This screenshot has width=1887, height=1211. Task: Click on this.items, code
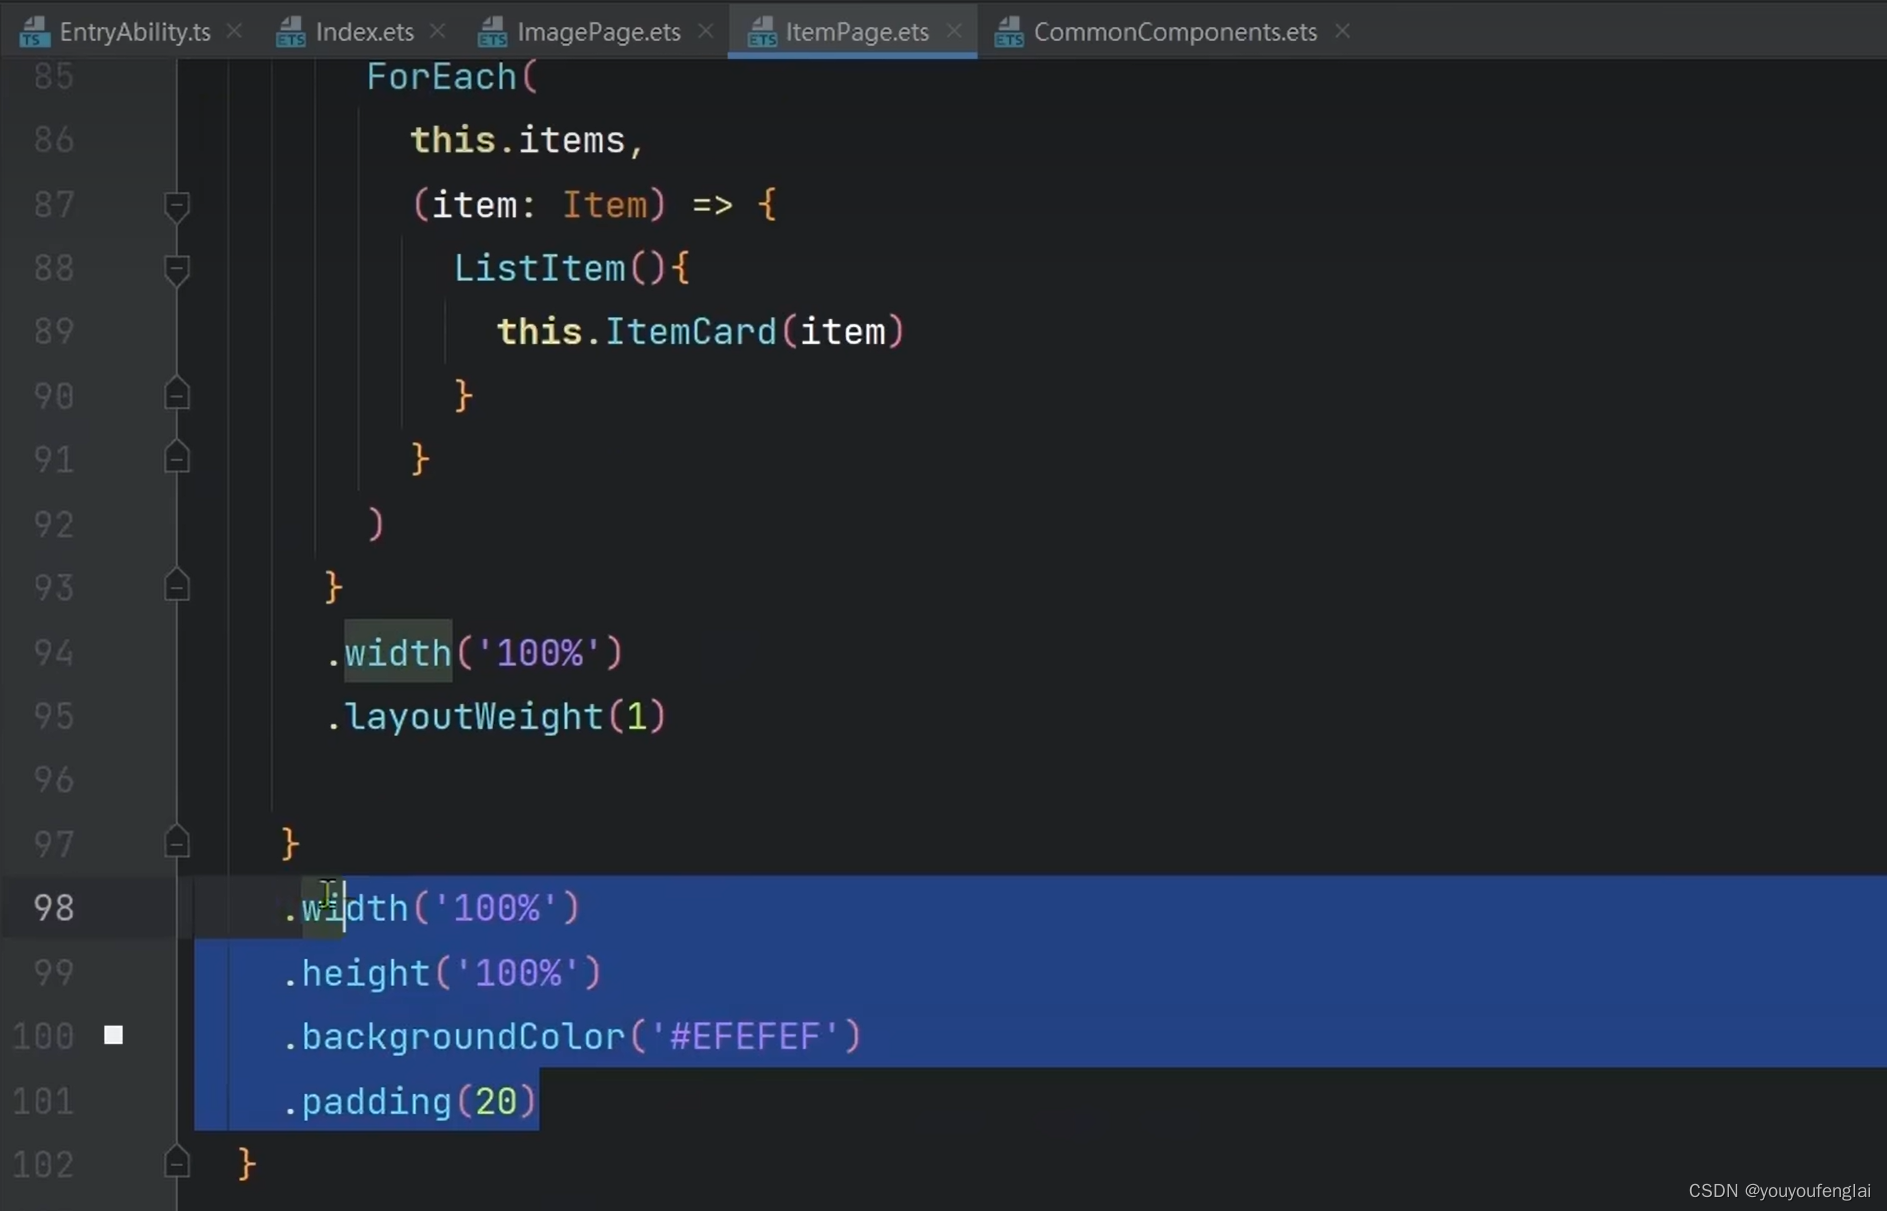(527, 140)
